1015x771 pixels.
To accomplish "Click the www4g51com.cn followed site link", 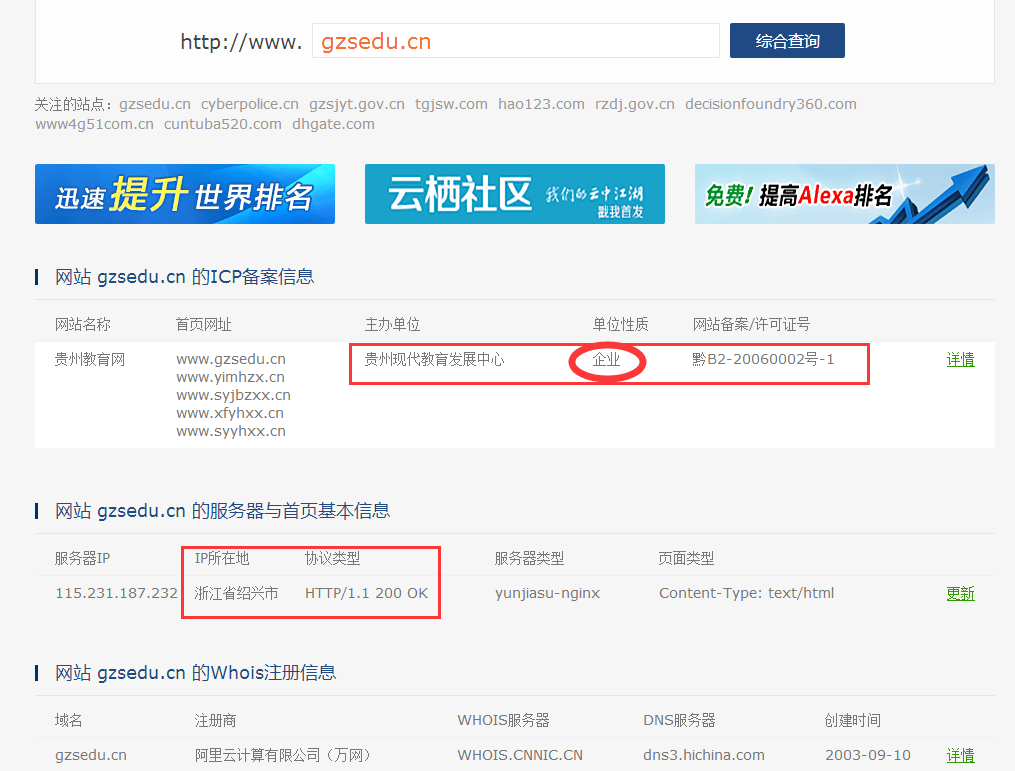I will [x=94, y=124].
